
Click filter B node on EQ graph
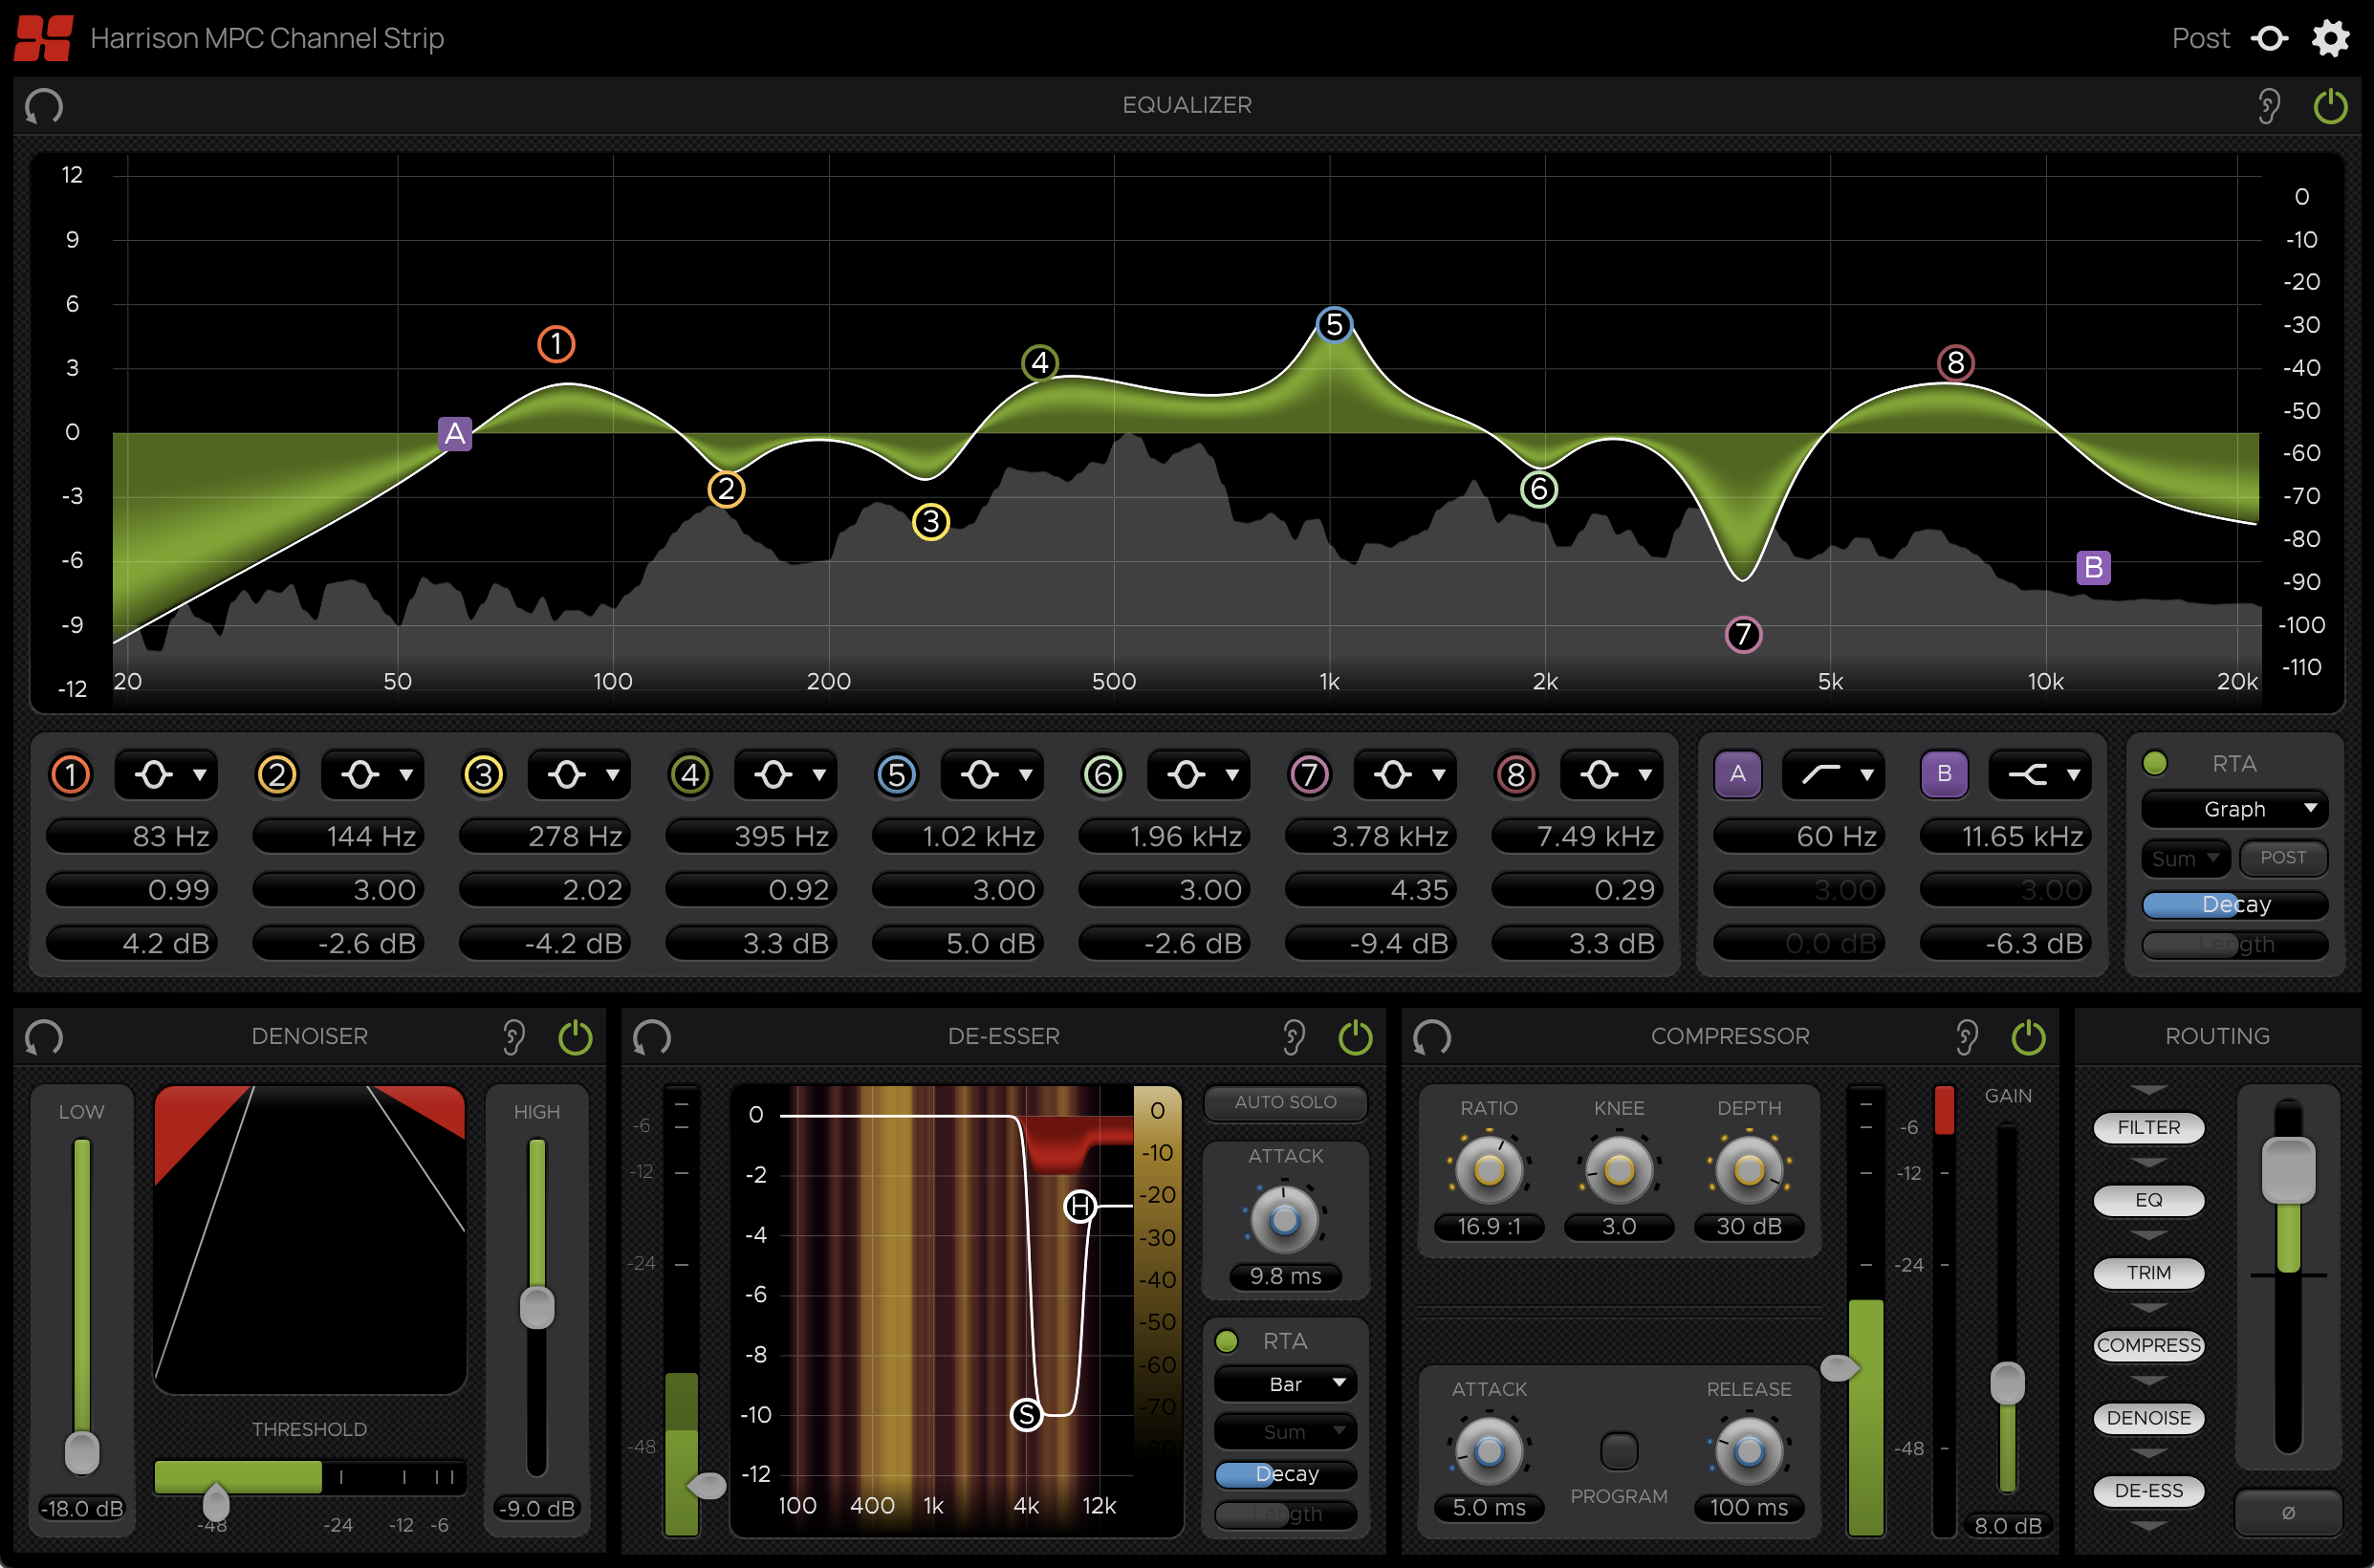(x=2093, y=567)
